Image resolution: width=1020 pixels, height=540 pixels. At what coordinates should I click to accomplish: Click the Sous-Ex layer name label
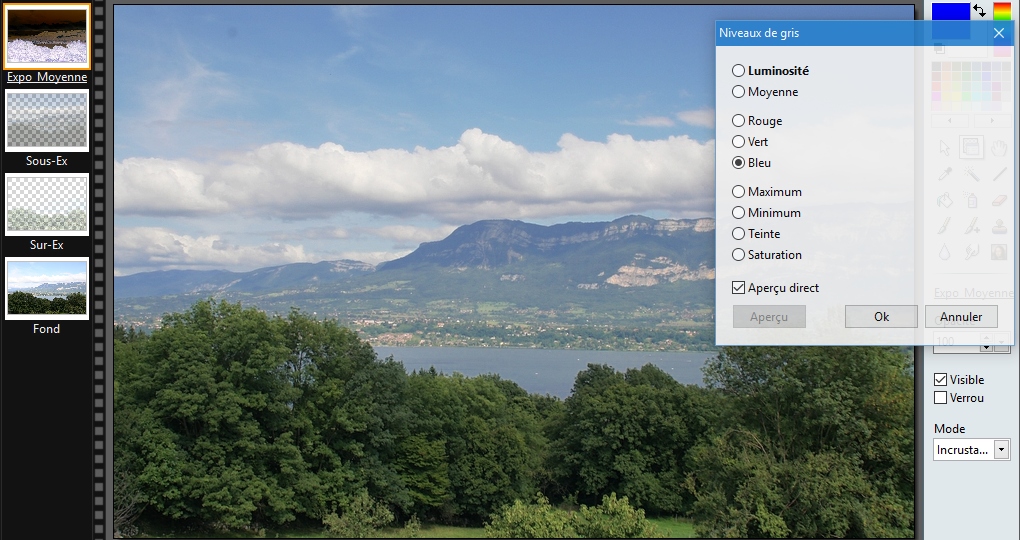pos(47,161)
